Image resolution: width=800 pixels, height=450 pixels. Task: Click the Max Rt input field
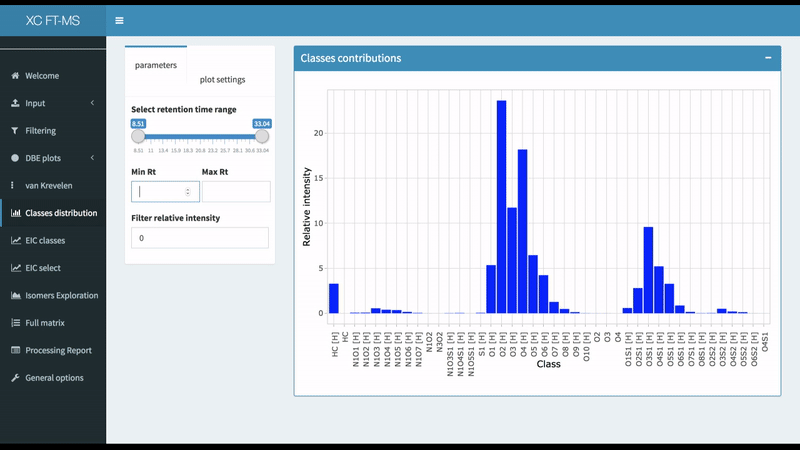pyautogui.click(x=236, y=192)
